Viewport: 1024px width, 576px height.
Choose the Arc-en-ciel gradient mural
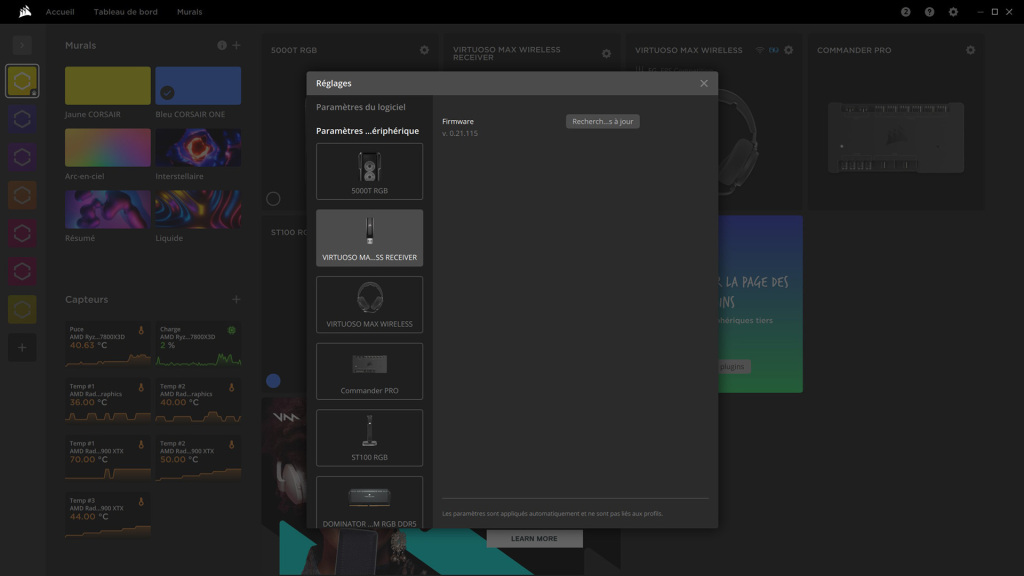click(x=108, y=148)
